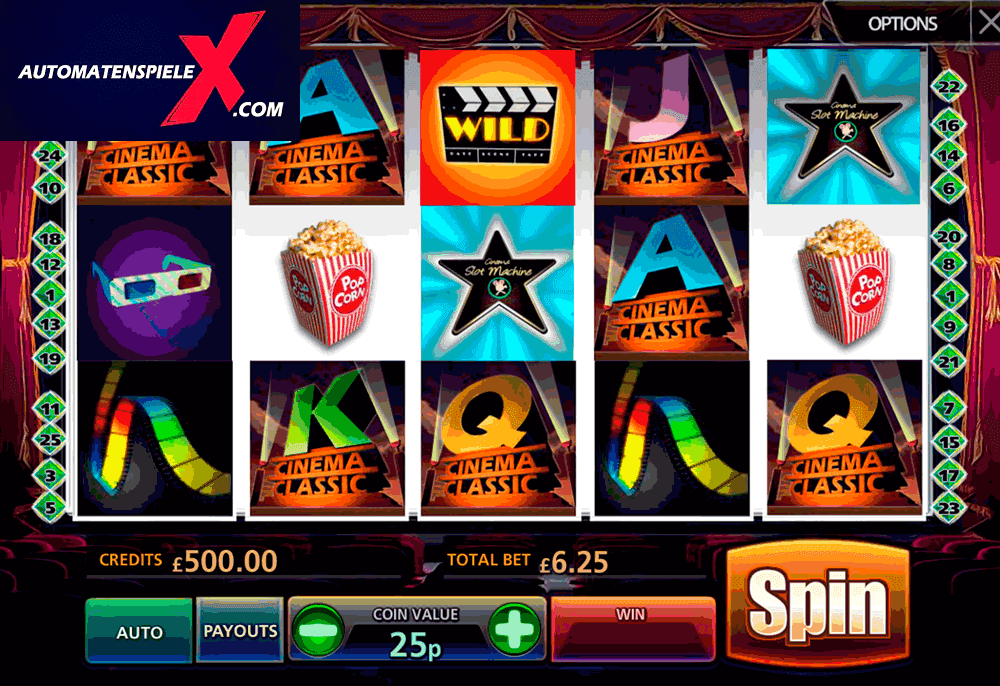1000x686 pixels.
Task: Select payline number 5 marker
Action: click(x=50, y=507)
